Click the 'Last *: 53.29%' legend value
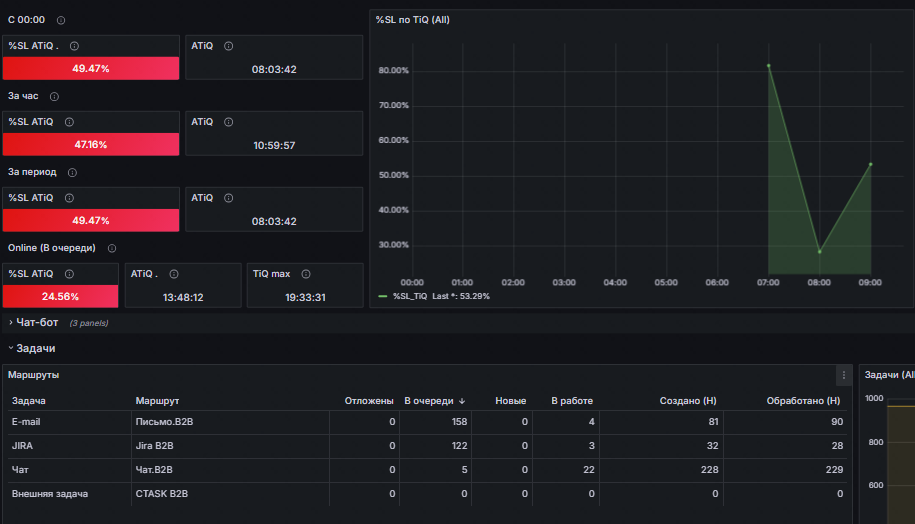 pos(460,296)
